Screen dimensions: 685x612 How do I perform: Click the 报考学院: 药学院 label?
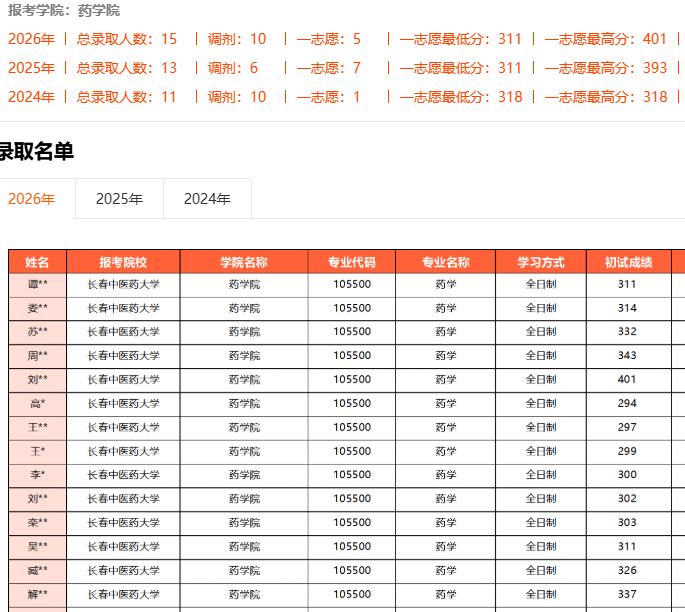pos(64,10)
